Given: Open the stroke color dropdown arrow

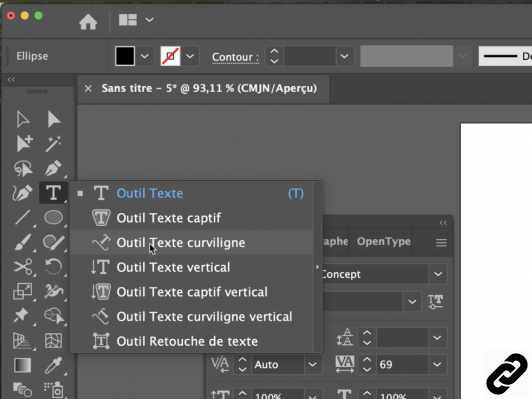Looking at the screenshot, I should pyautogui.click(x=190, y=56).
